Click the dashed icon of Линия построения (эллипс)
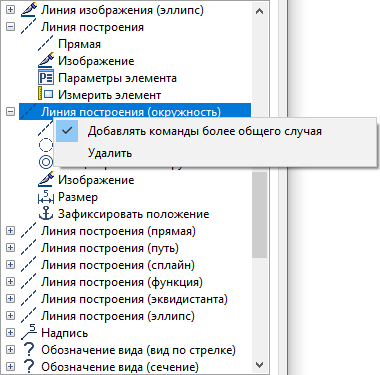 [x=29, y=316]
